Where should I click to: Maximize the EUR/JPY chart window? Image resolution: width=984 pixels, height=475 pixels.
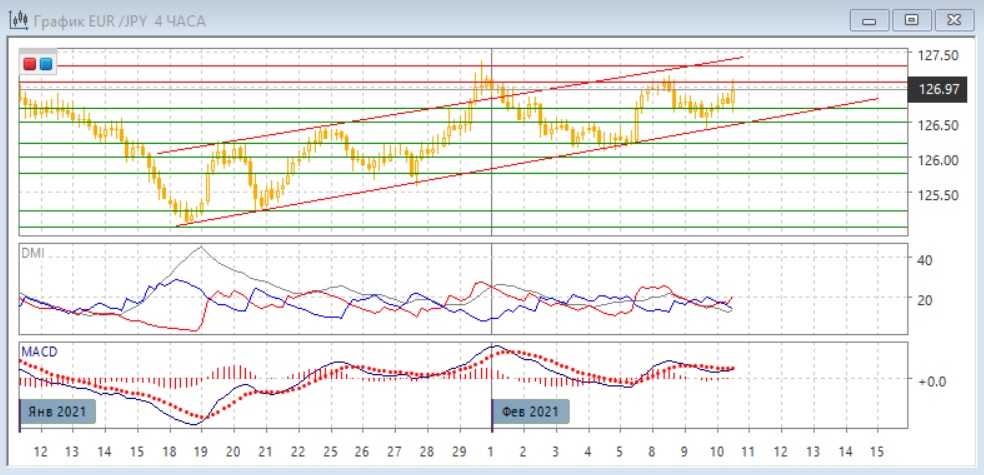pos(911,20)
